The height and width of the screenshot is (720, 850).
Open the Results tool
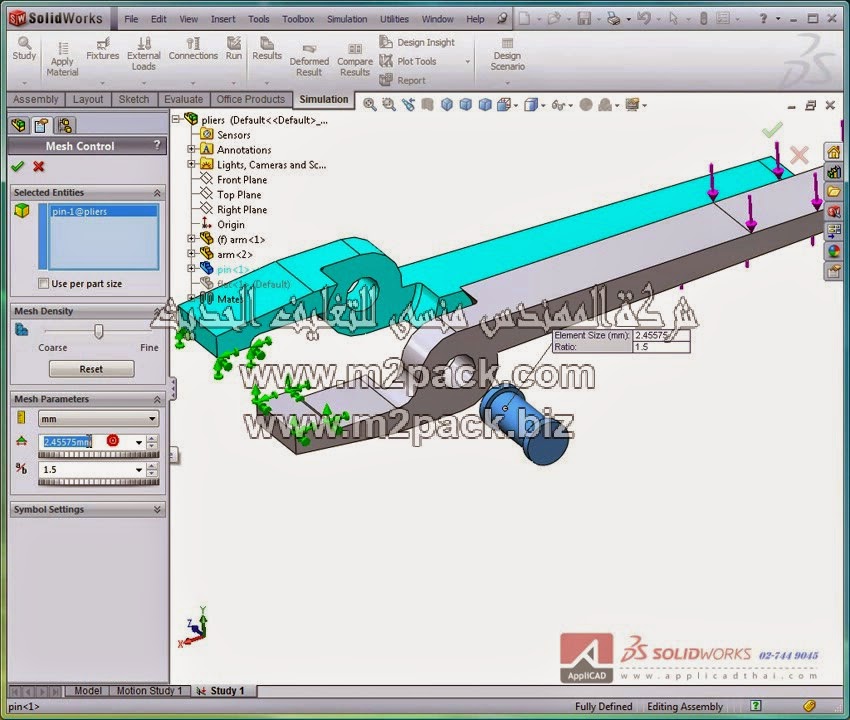267,49
